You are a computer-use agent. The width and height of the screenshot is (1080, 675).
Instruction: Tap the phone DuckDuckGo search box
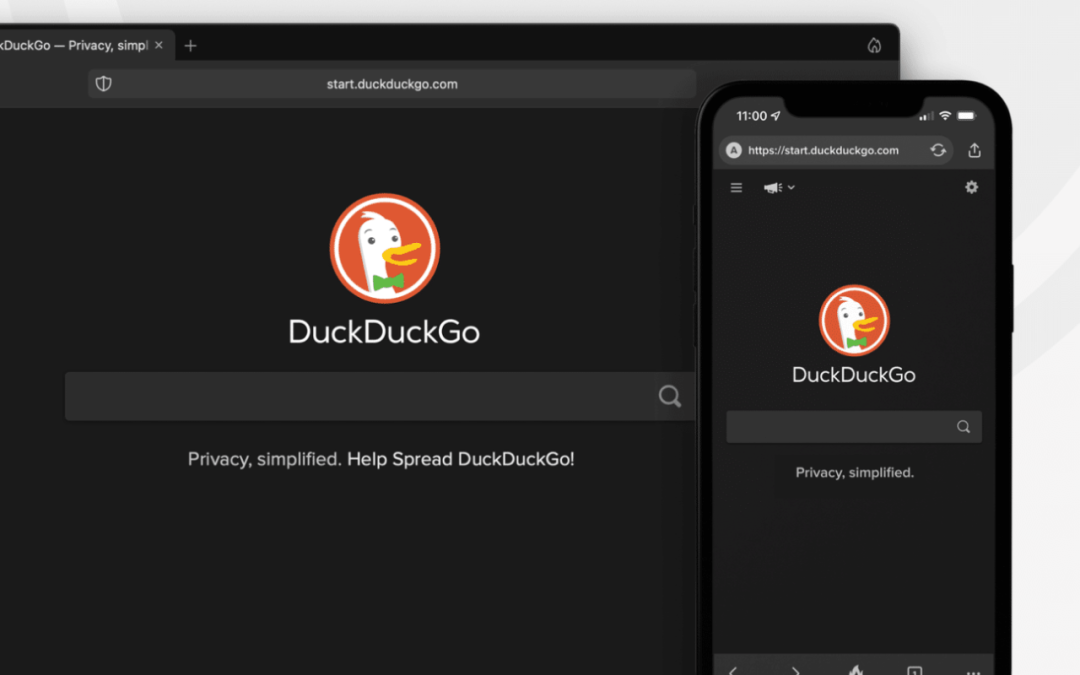tap(854, 427)
